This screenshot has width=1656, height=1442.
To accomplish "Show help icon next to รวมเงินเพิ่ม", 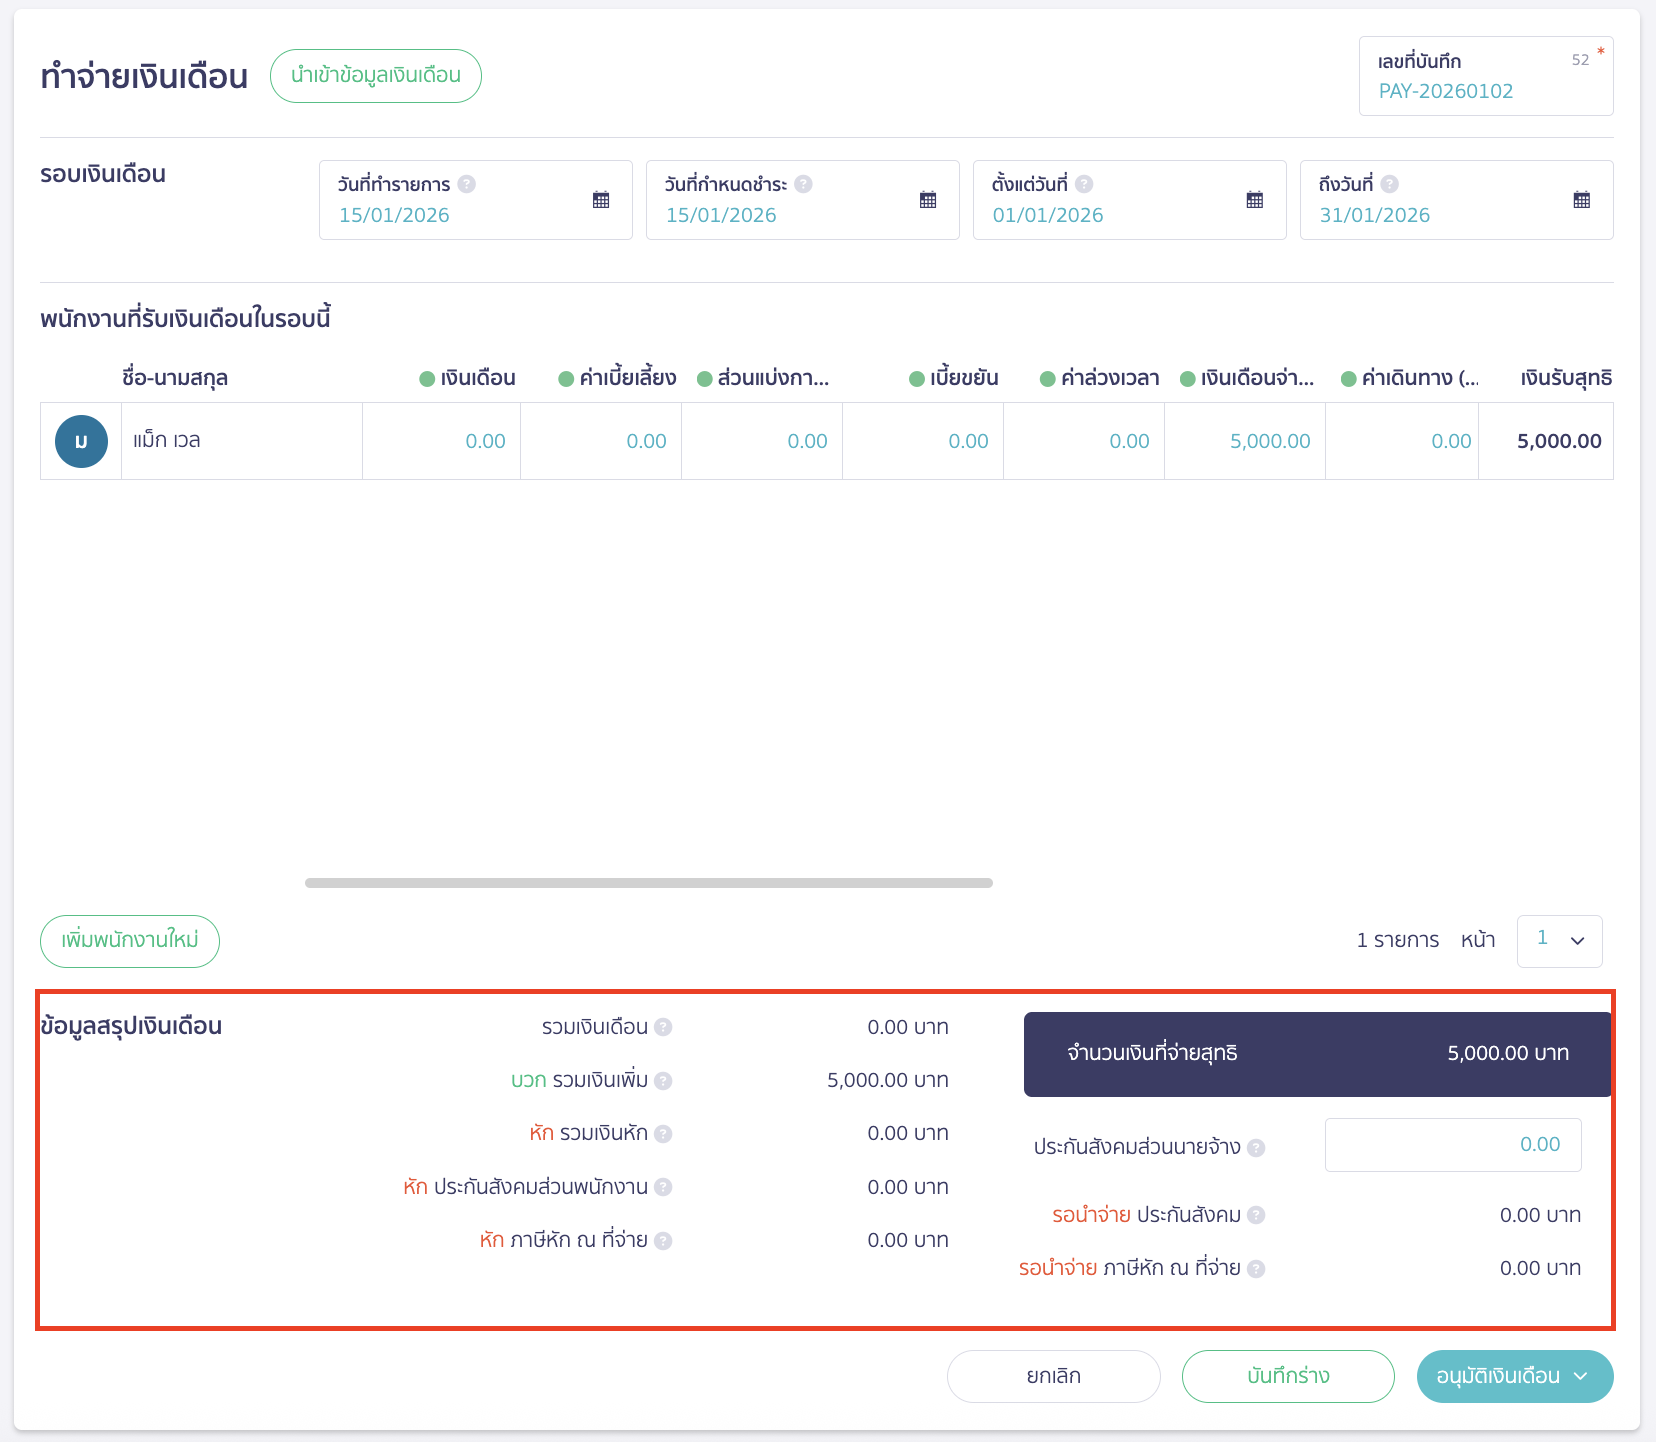I will click(x=663, y=1081).
